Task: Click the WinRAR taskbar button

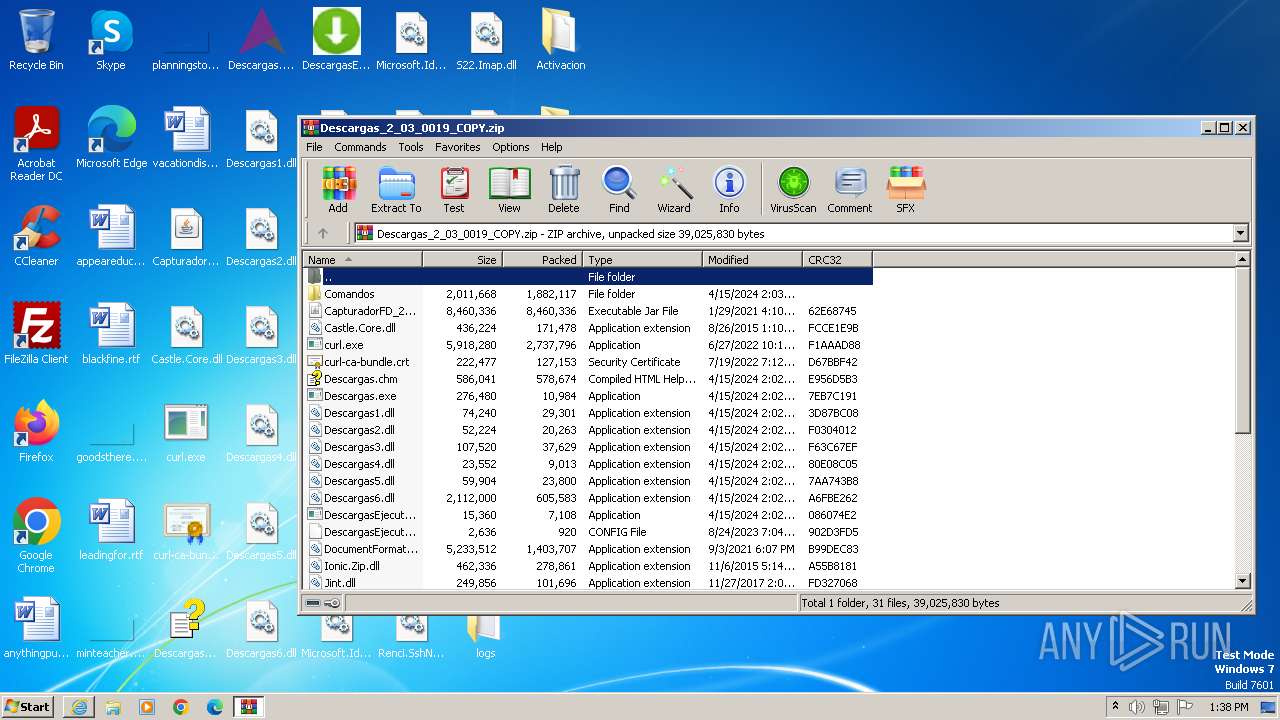Action: tap(248, 707)
